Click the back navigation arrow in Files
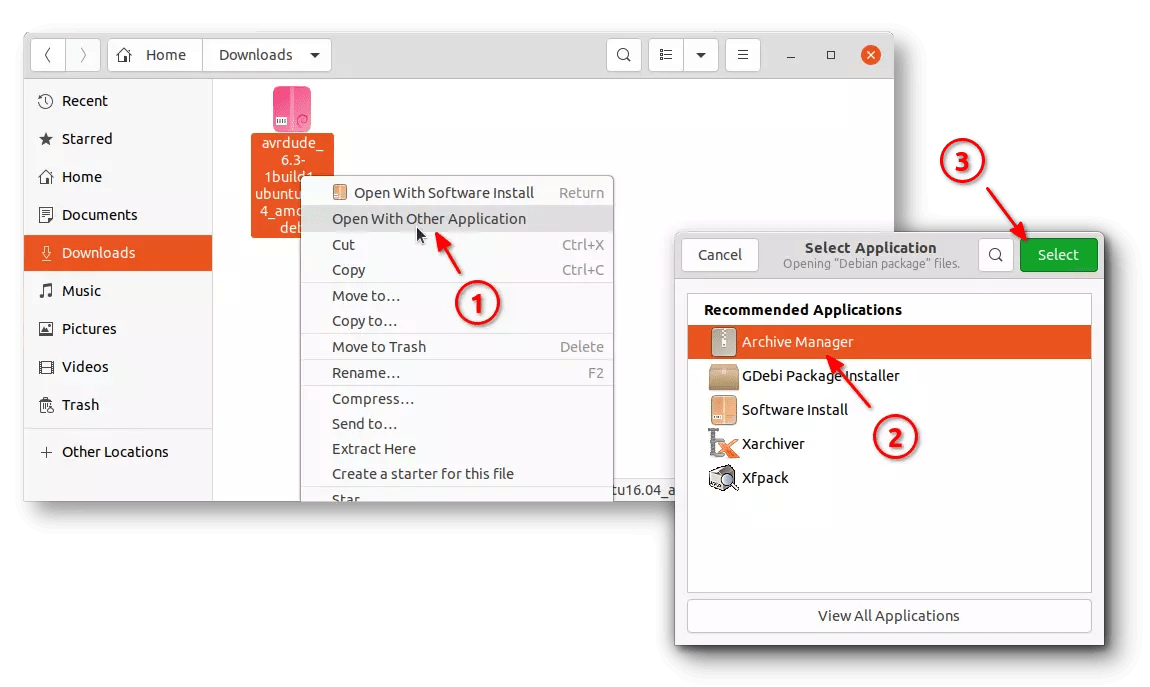This screenshot has height=687, width=1150. [x=48, y=55]
